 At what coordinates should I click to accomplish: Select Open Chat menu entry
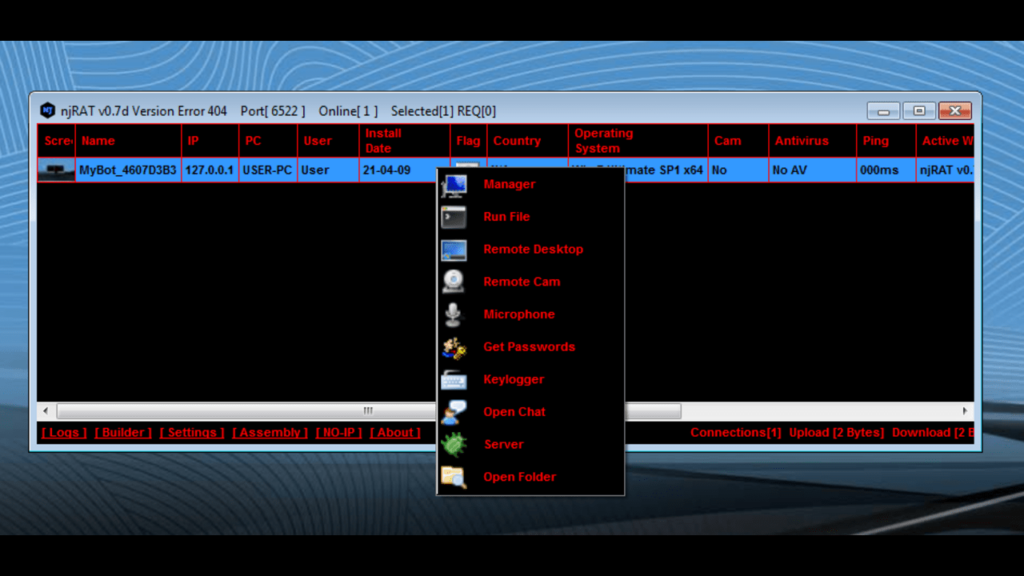tap(530, 412)
